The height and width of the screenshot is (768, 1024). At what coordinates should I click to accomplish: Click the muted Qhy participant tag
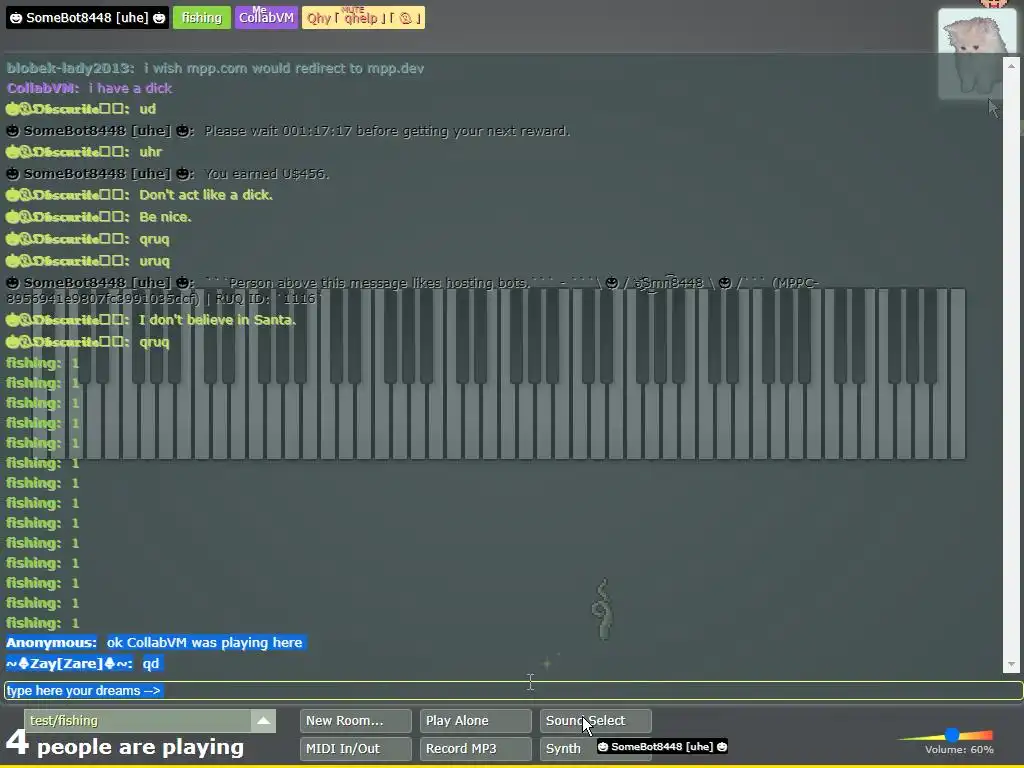click(x=363, y=18)
